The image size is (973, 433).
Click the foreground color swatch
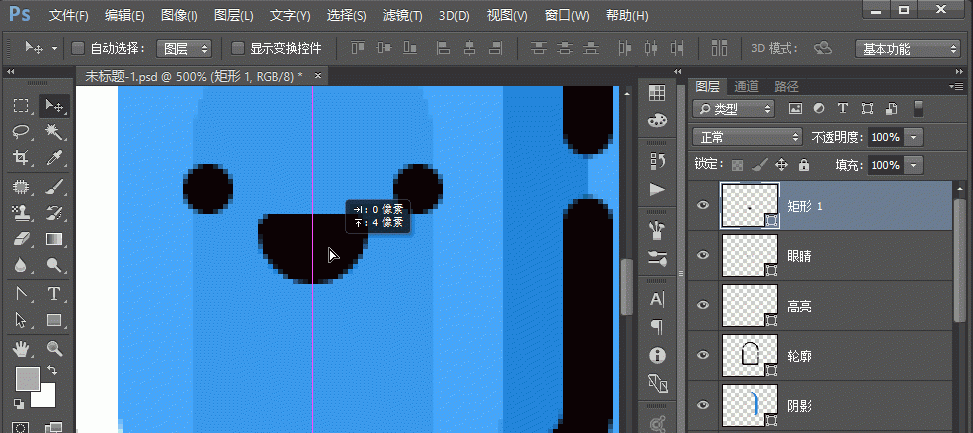pos(26,379)
